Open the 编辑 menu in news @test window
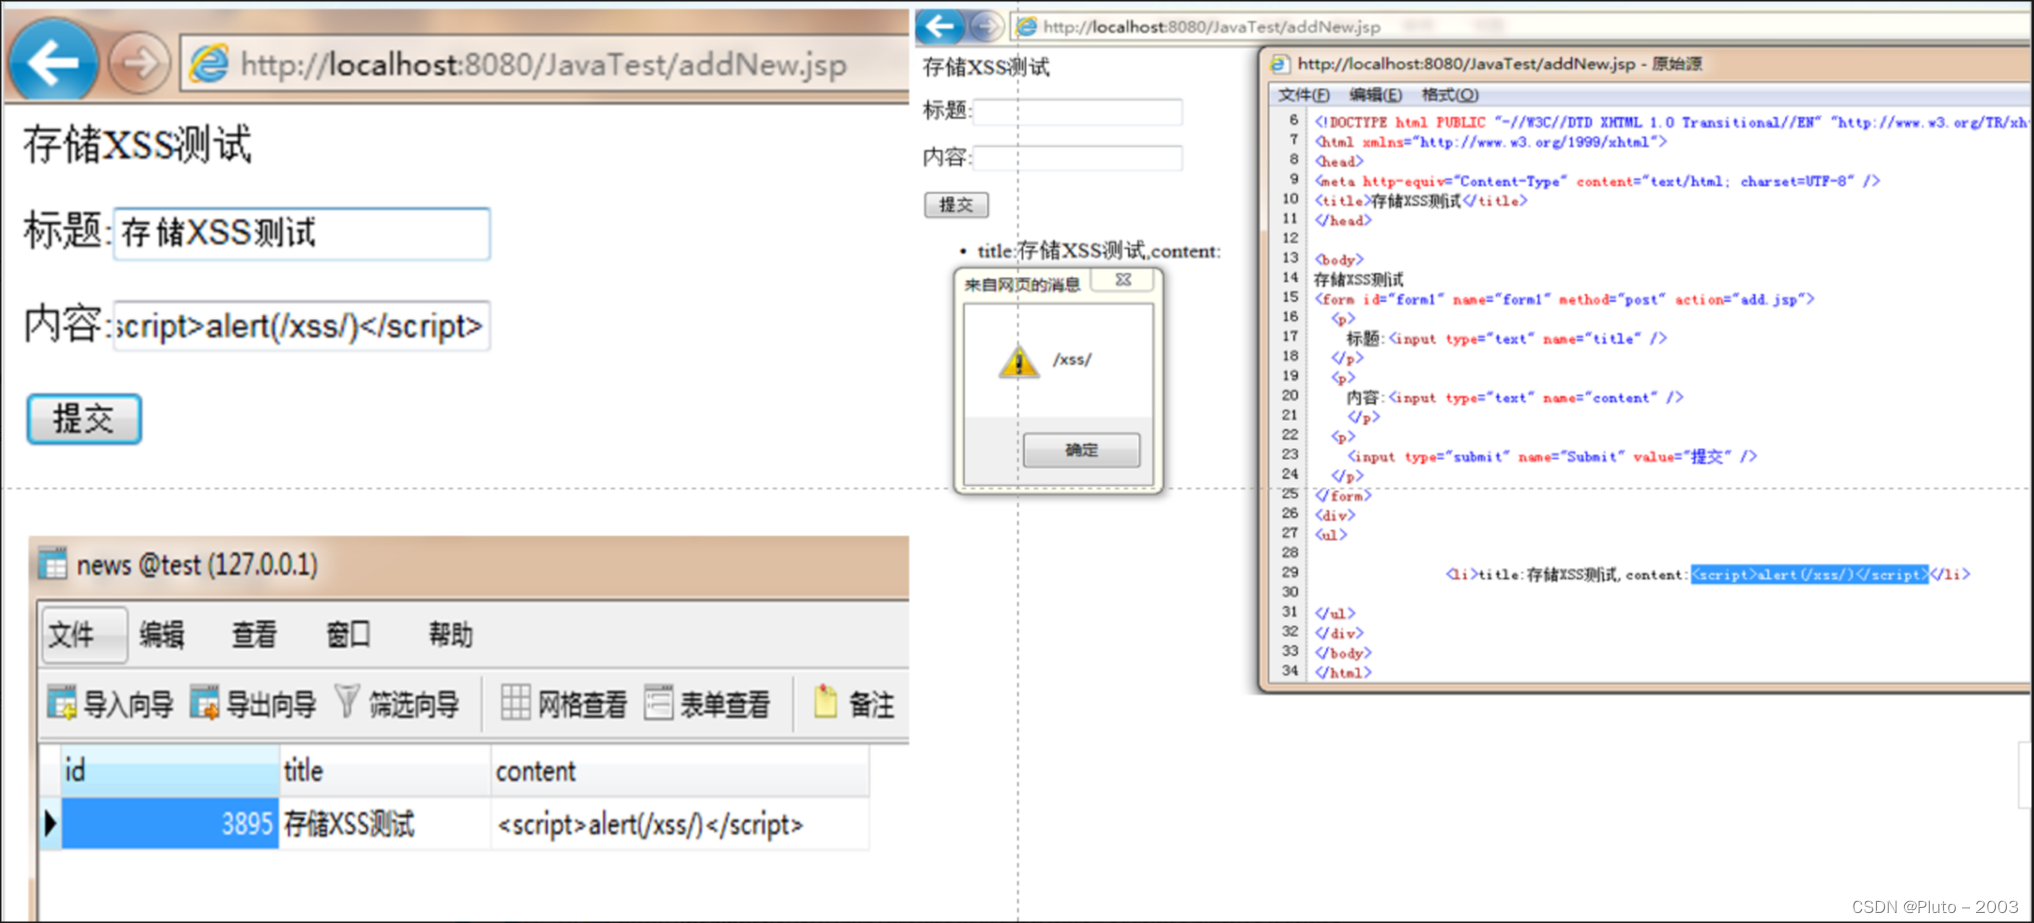This screenshot has height=923, width=2034. [162, 635]
